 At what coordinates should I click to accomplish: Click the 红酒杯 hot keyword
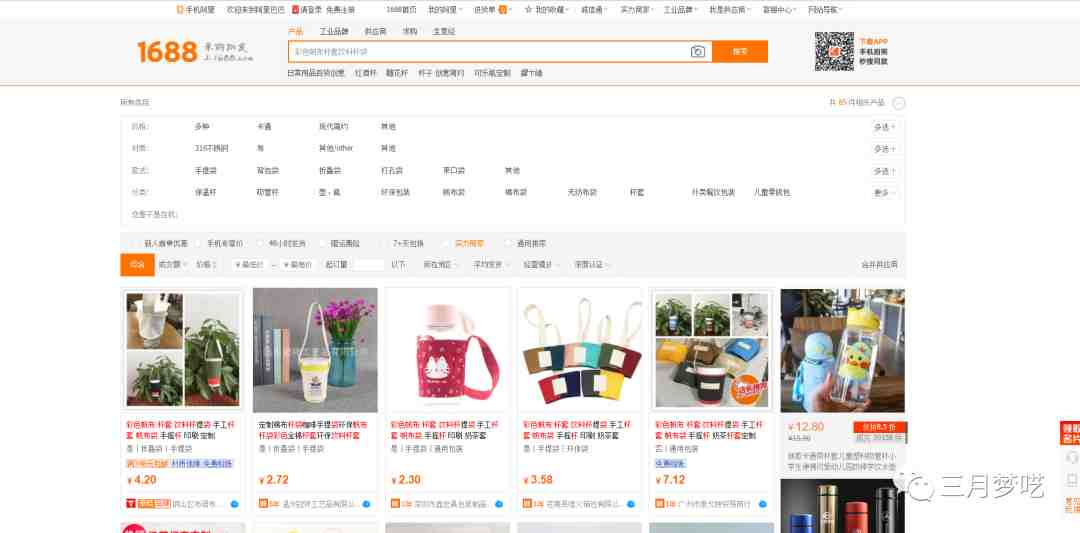pos(366,73)
